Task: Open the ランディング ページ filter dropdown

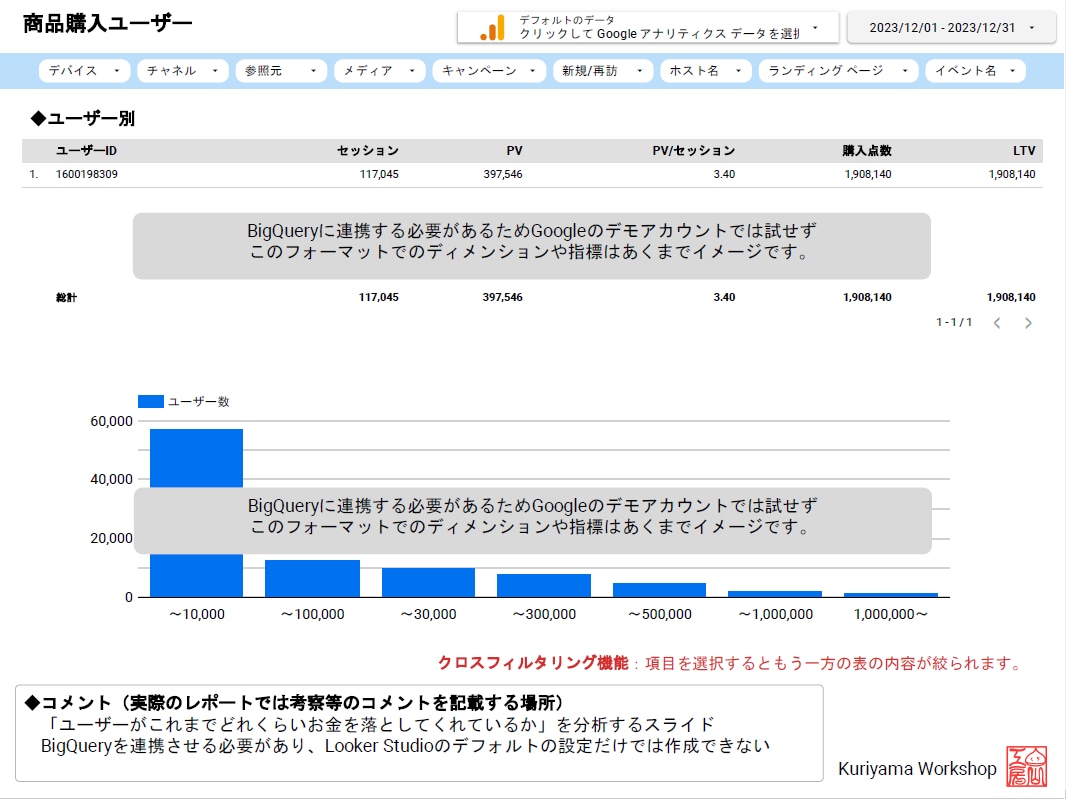Action: (x=838, y=71)
